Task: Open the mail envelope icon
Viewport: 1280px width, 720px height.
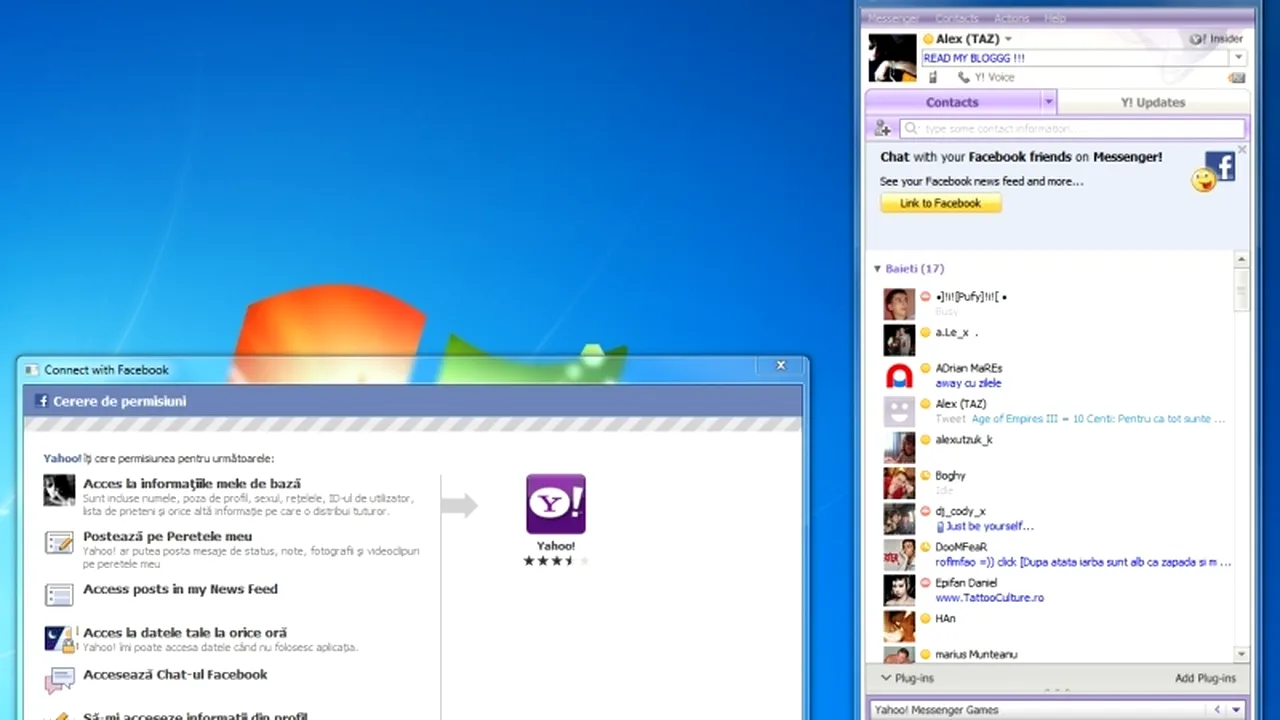Action: (1237, 77)
